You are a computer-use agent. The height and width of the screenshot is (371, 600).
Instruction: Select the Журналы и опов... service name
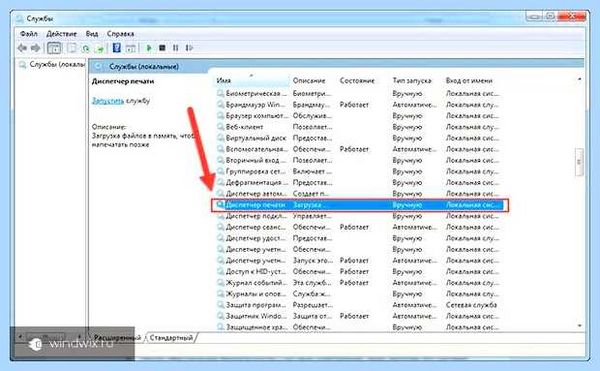[256, 294]
